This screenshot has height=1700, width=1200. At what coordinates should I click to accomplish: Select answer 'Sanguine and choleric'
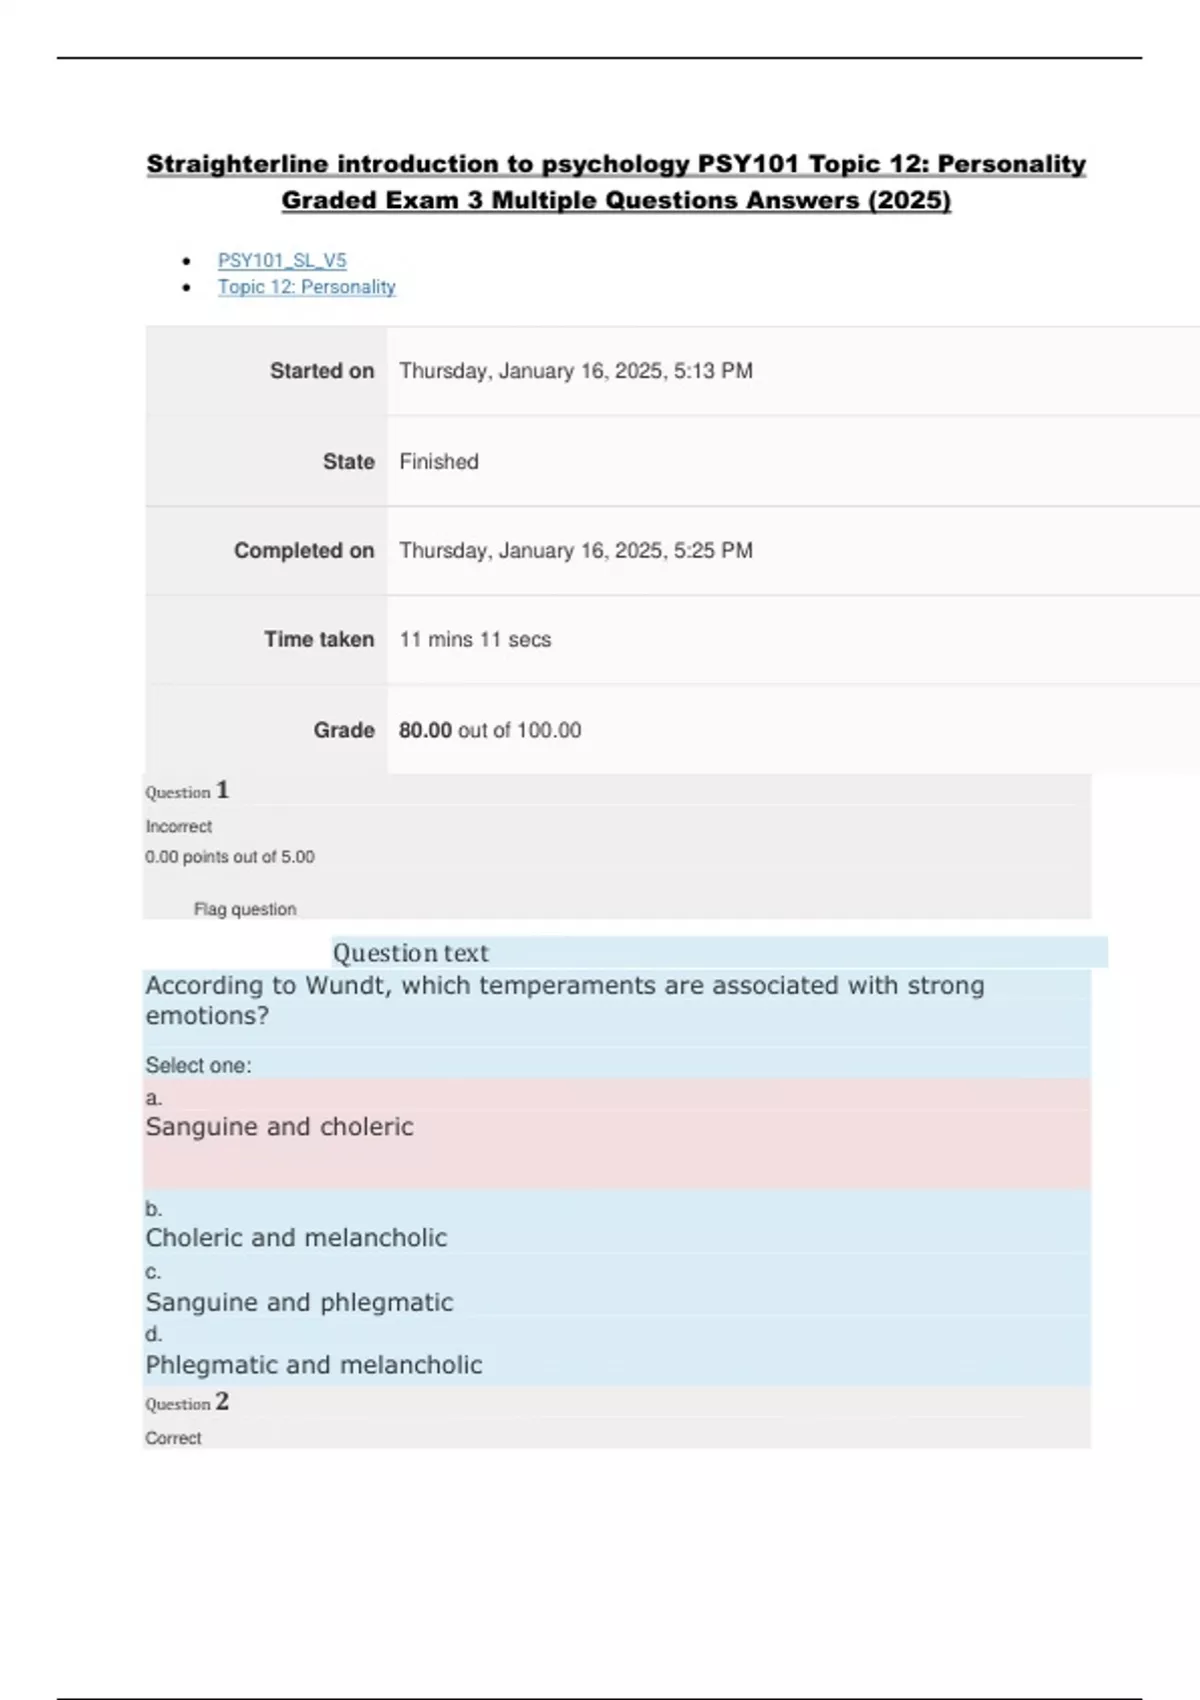279,1127
